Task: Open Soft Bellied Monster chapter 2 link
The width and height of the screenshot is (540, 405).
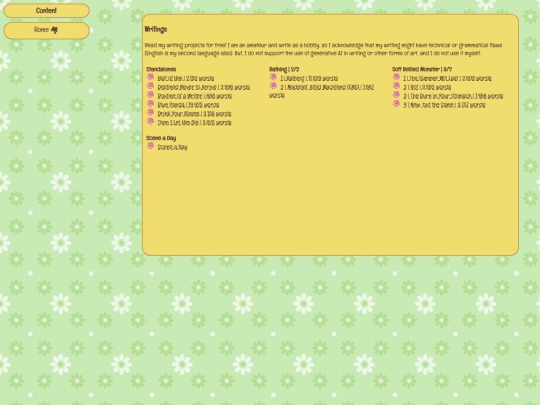Action: coord(427,87)
